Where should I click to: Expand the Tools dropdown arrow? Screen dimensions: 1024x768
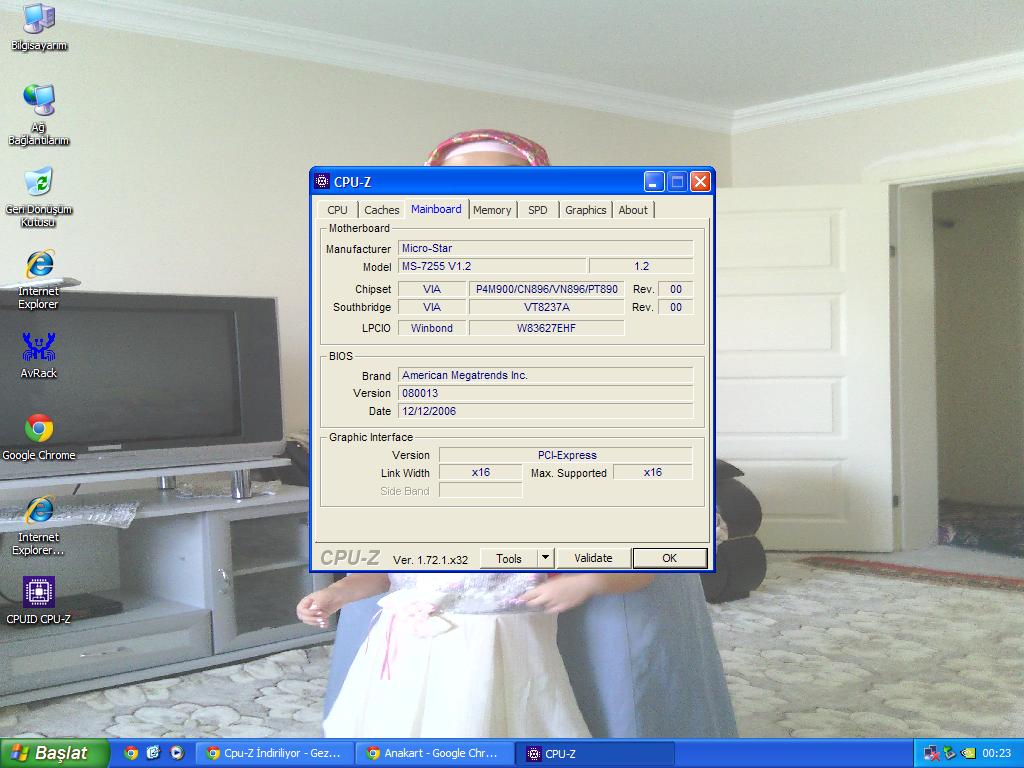click(545, 558)
